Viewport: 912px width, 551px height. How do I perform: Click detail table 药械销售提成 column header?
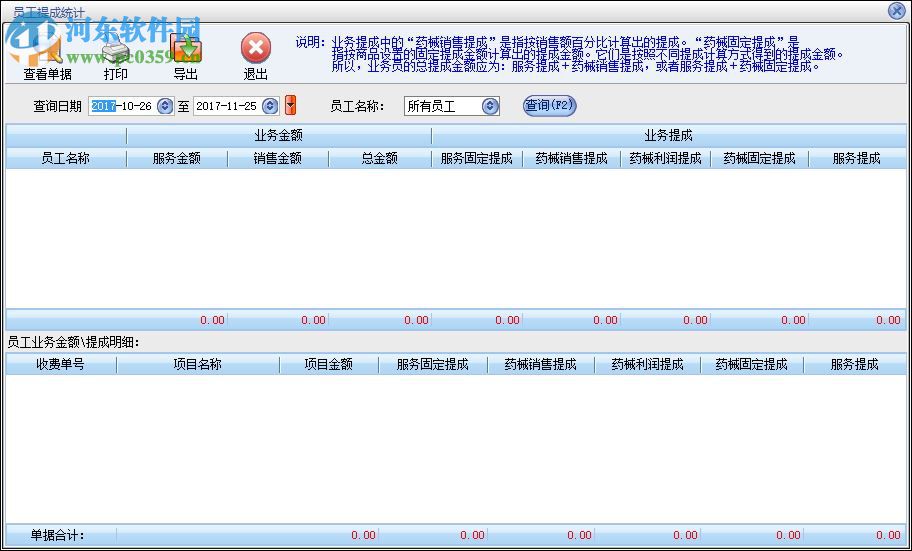pyautogui.click(x=540, y=365)
